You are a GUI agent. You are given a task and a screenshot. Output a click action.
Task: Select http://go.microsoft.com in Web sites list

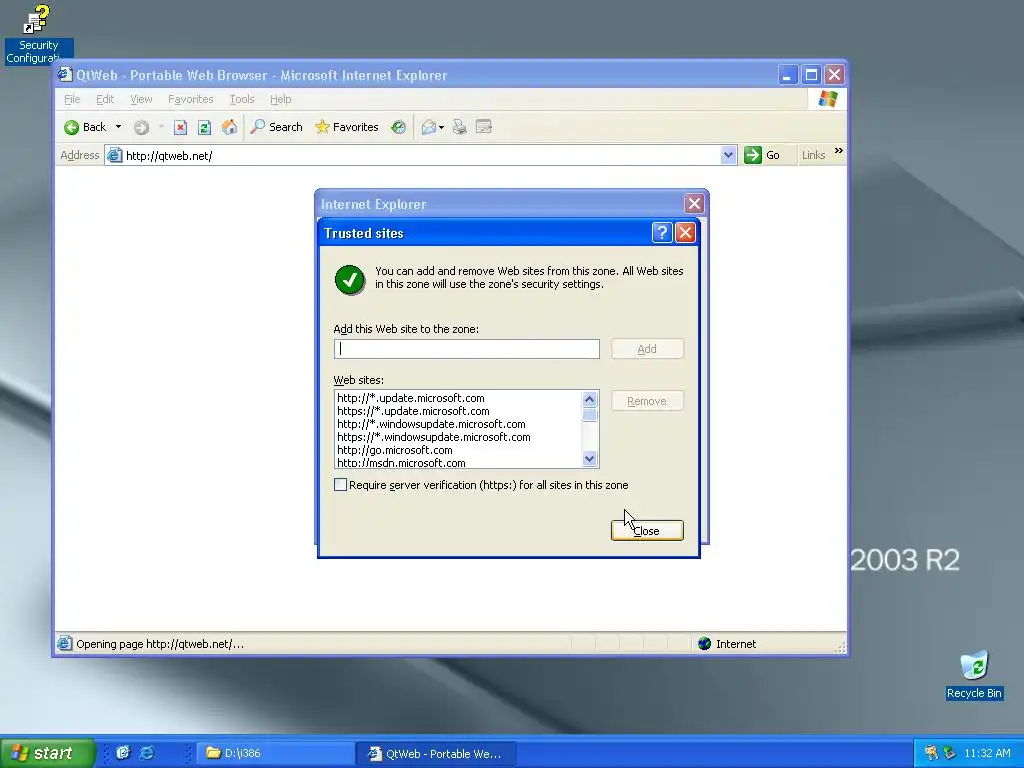394,450
